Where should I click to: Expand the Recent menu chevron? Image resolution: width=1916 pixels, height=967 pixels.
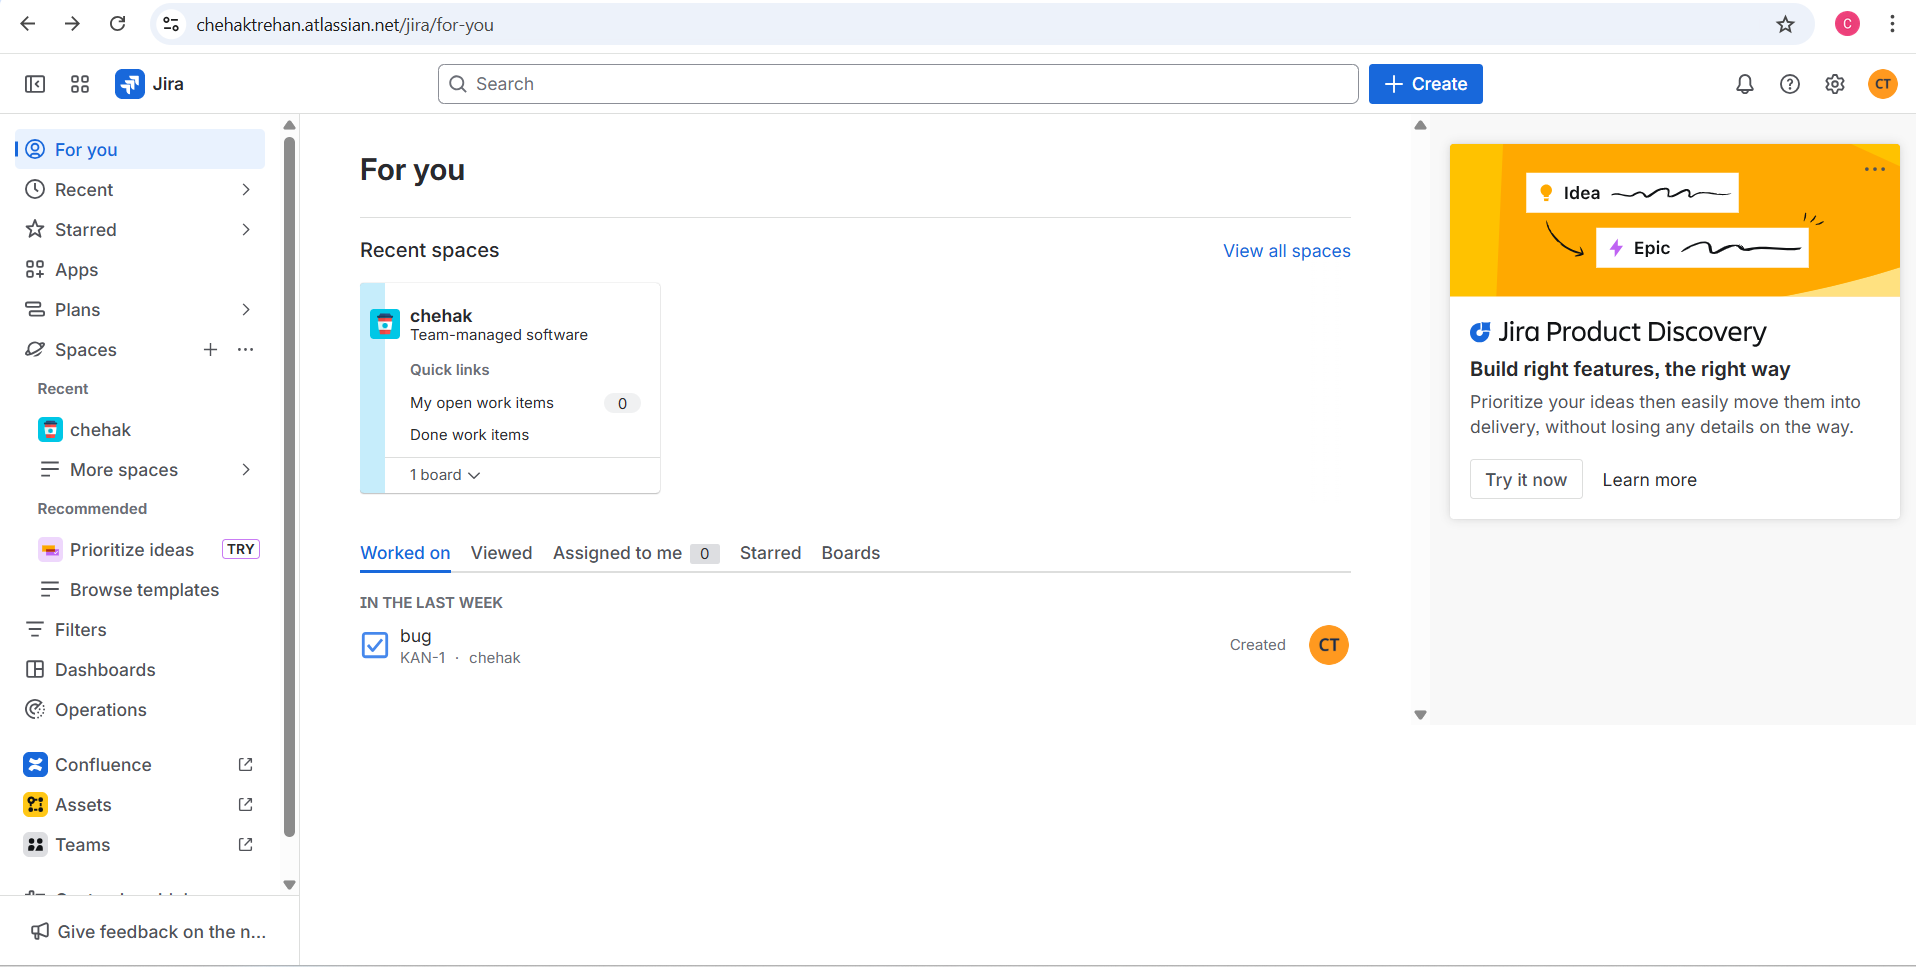246,189
